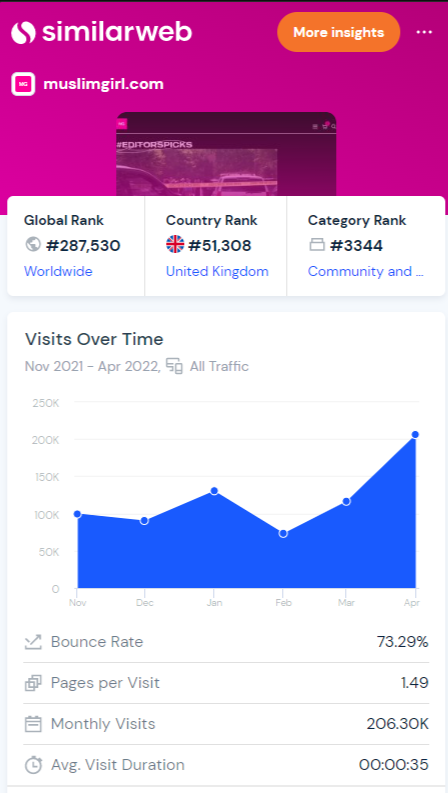Click the 250K y-axis label

click(x=46, y=403)
